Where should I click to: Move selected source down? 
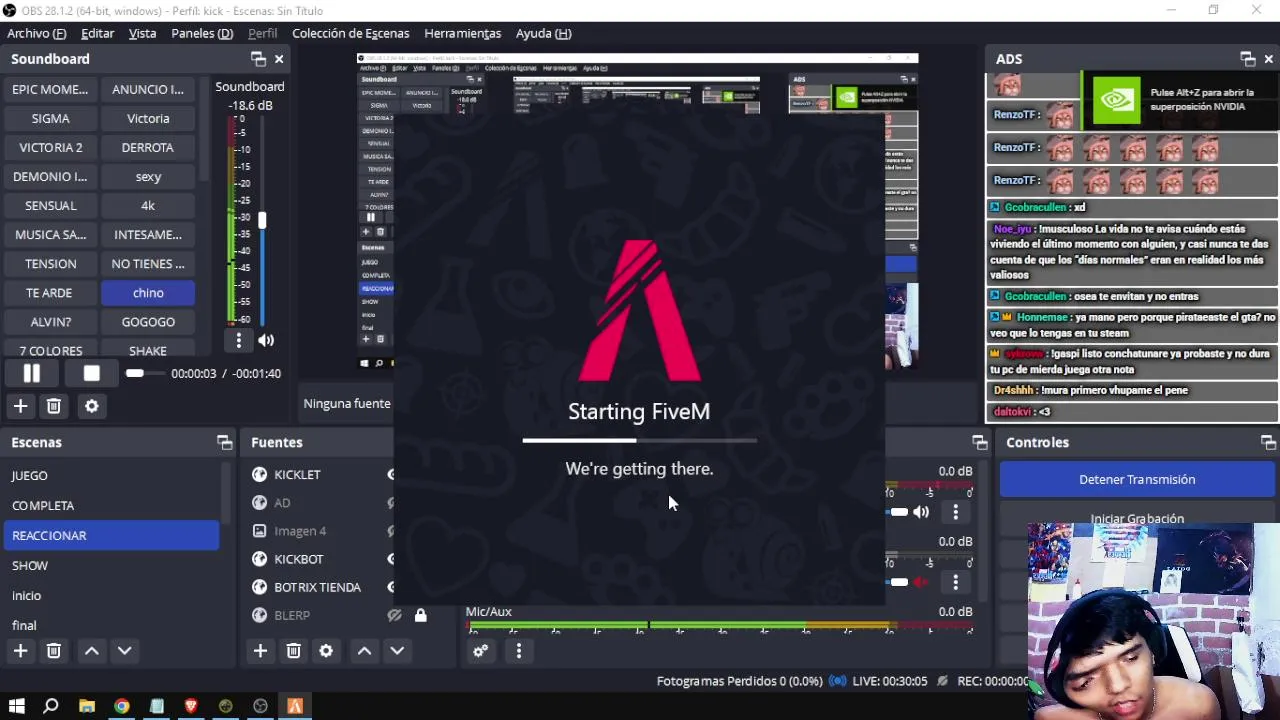click(x=397, y=651)
